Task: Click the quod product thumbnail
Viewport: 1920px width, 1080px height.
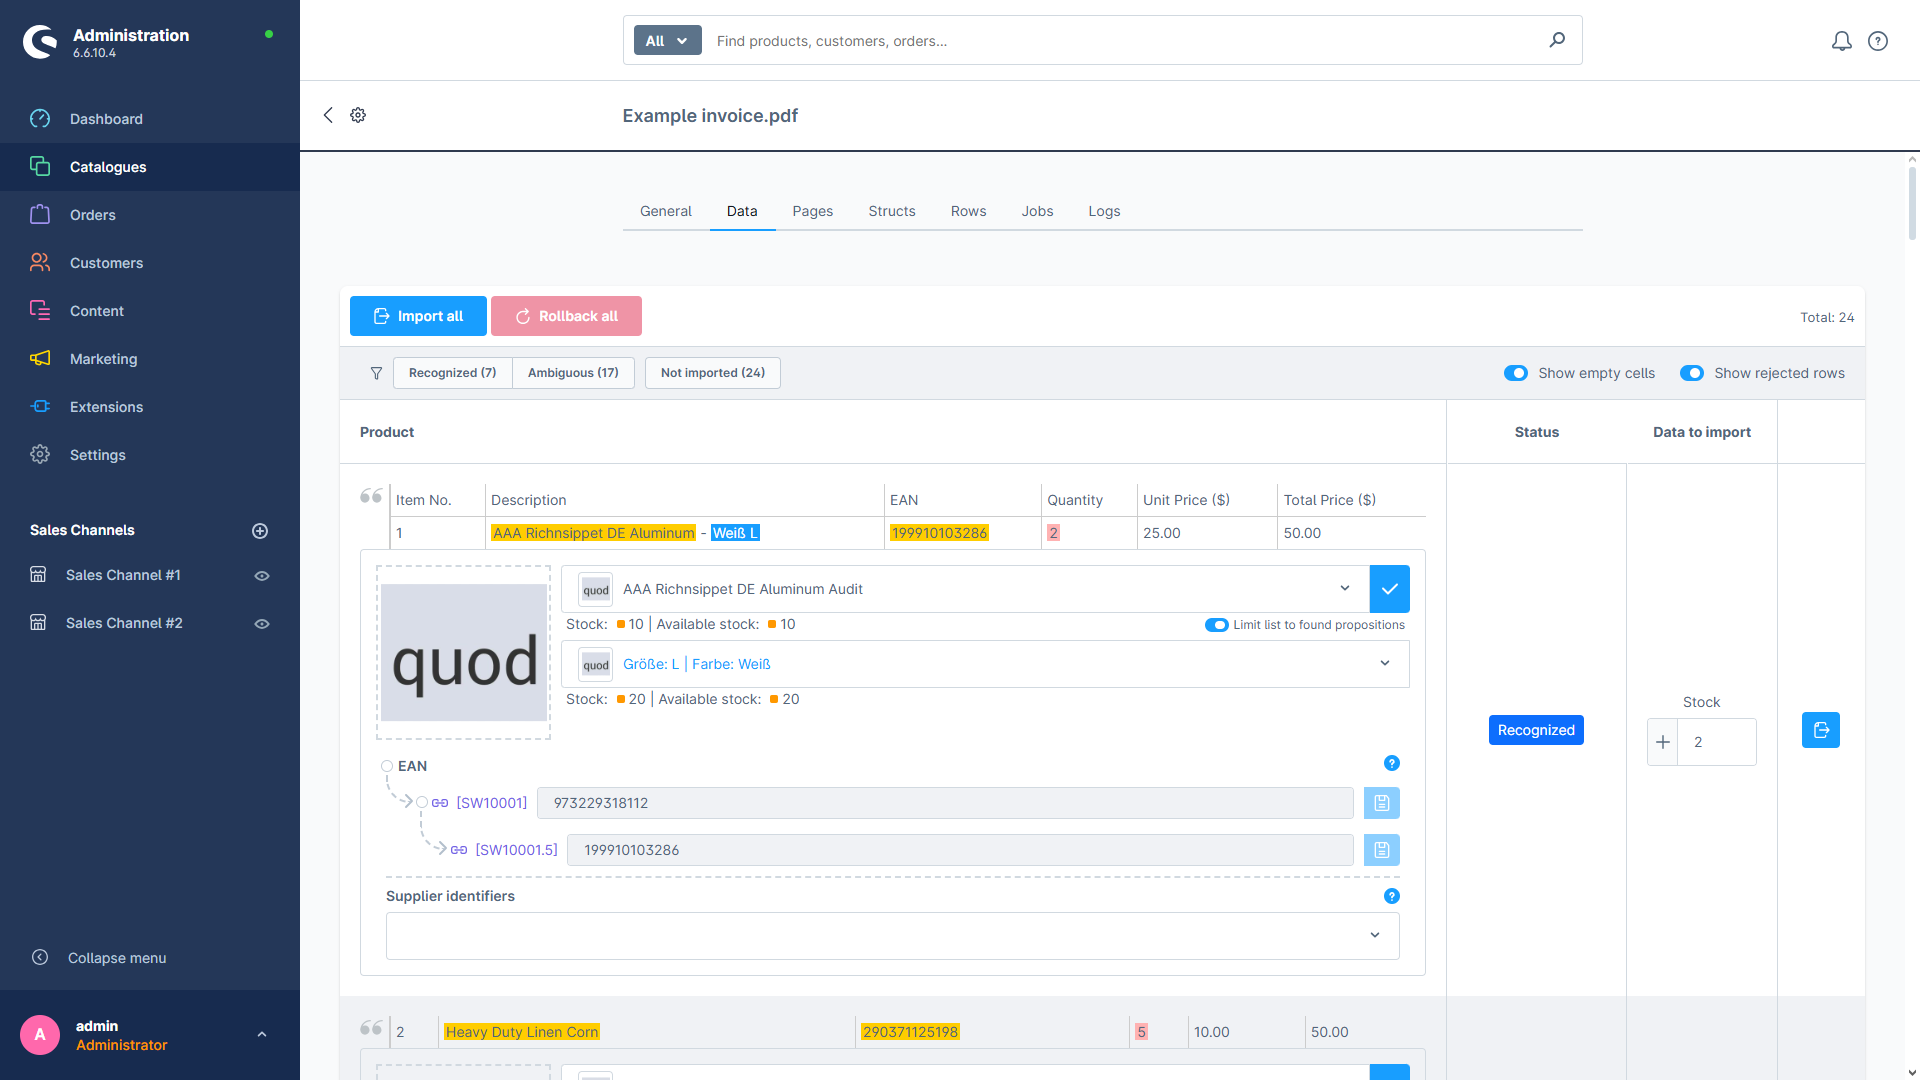Action: [x=464, y=653]
